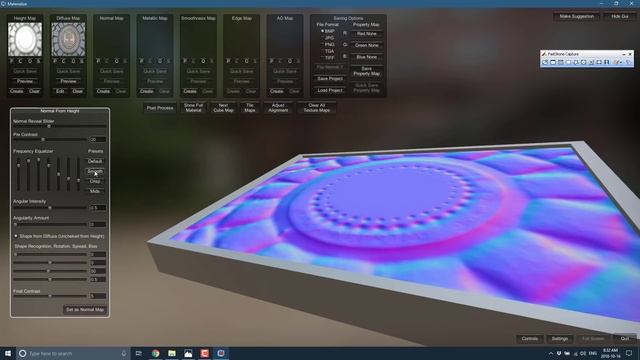640x360 pixels.
Task: Click the Hide Gui button
Action: click(620, 16)
